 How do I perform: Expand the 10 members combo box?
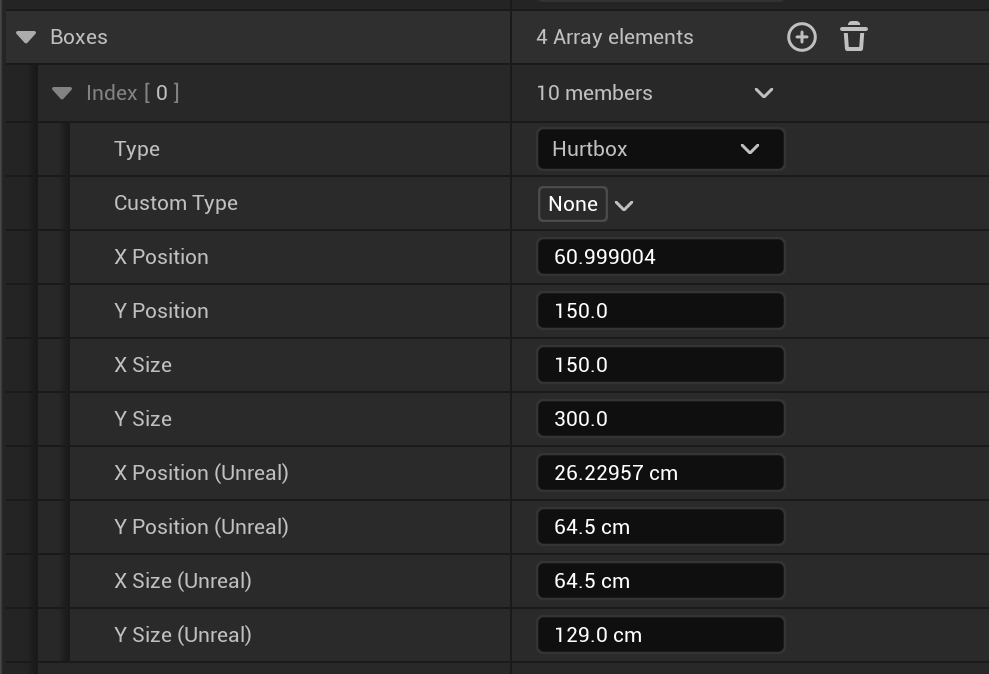pos(764,93)
